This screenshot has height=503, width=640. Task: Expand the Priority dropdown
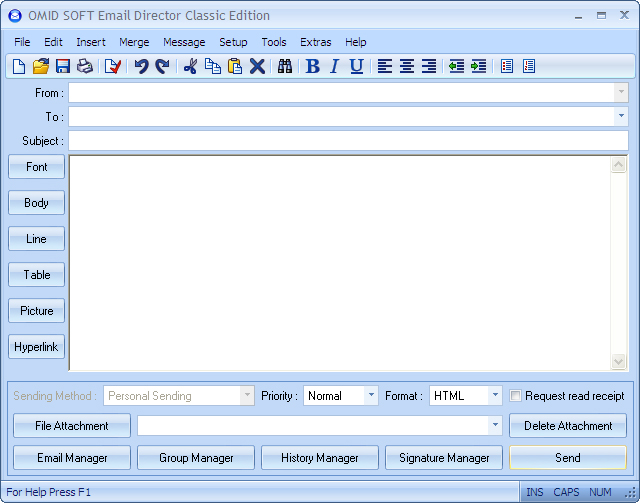click(371, 396)
